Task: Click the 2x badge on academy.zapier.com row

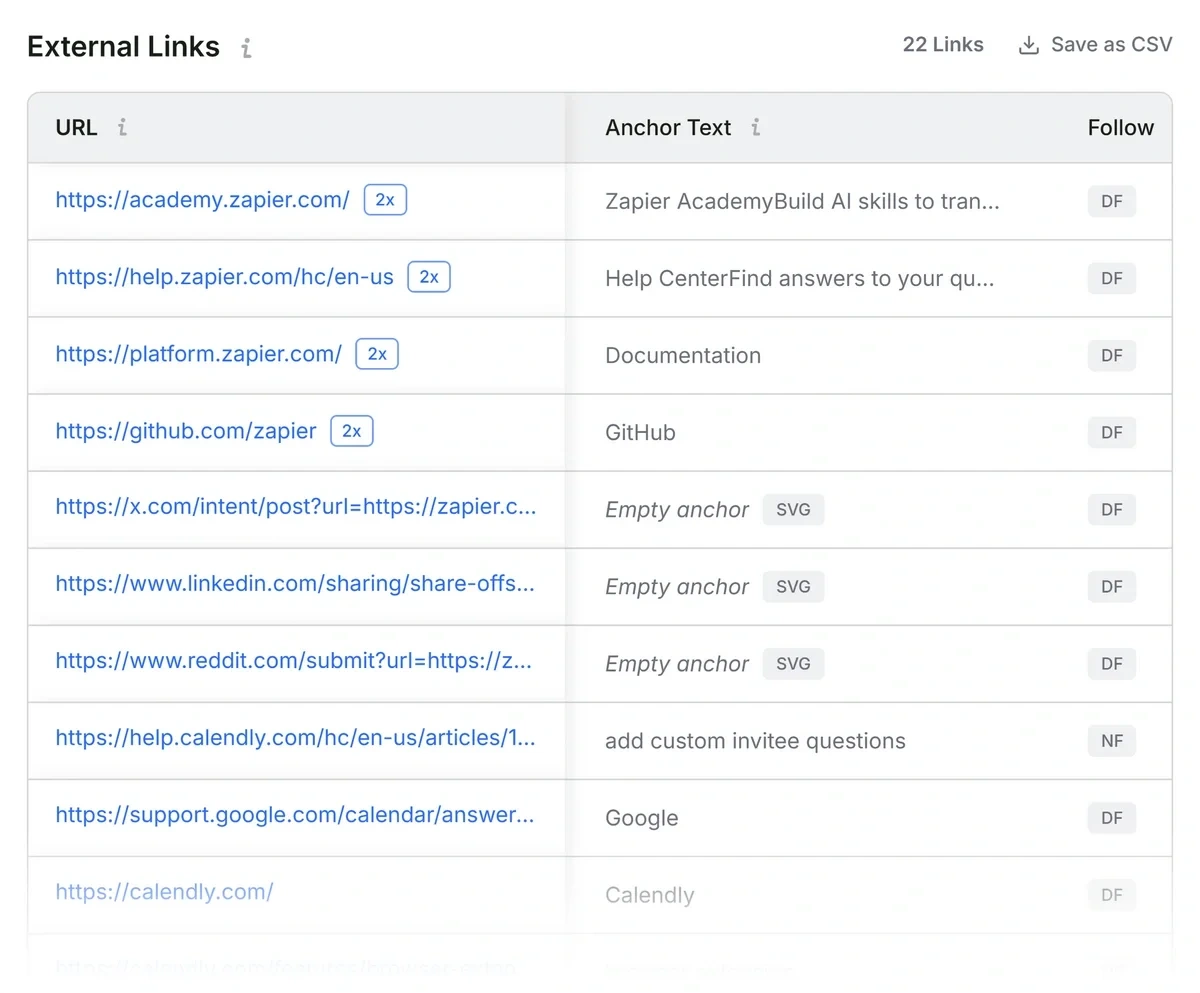Action: (x=385, y=200)
